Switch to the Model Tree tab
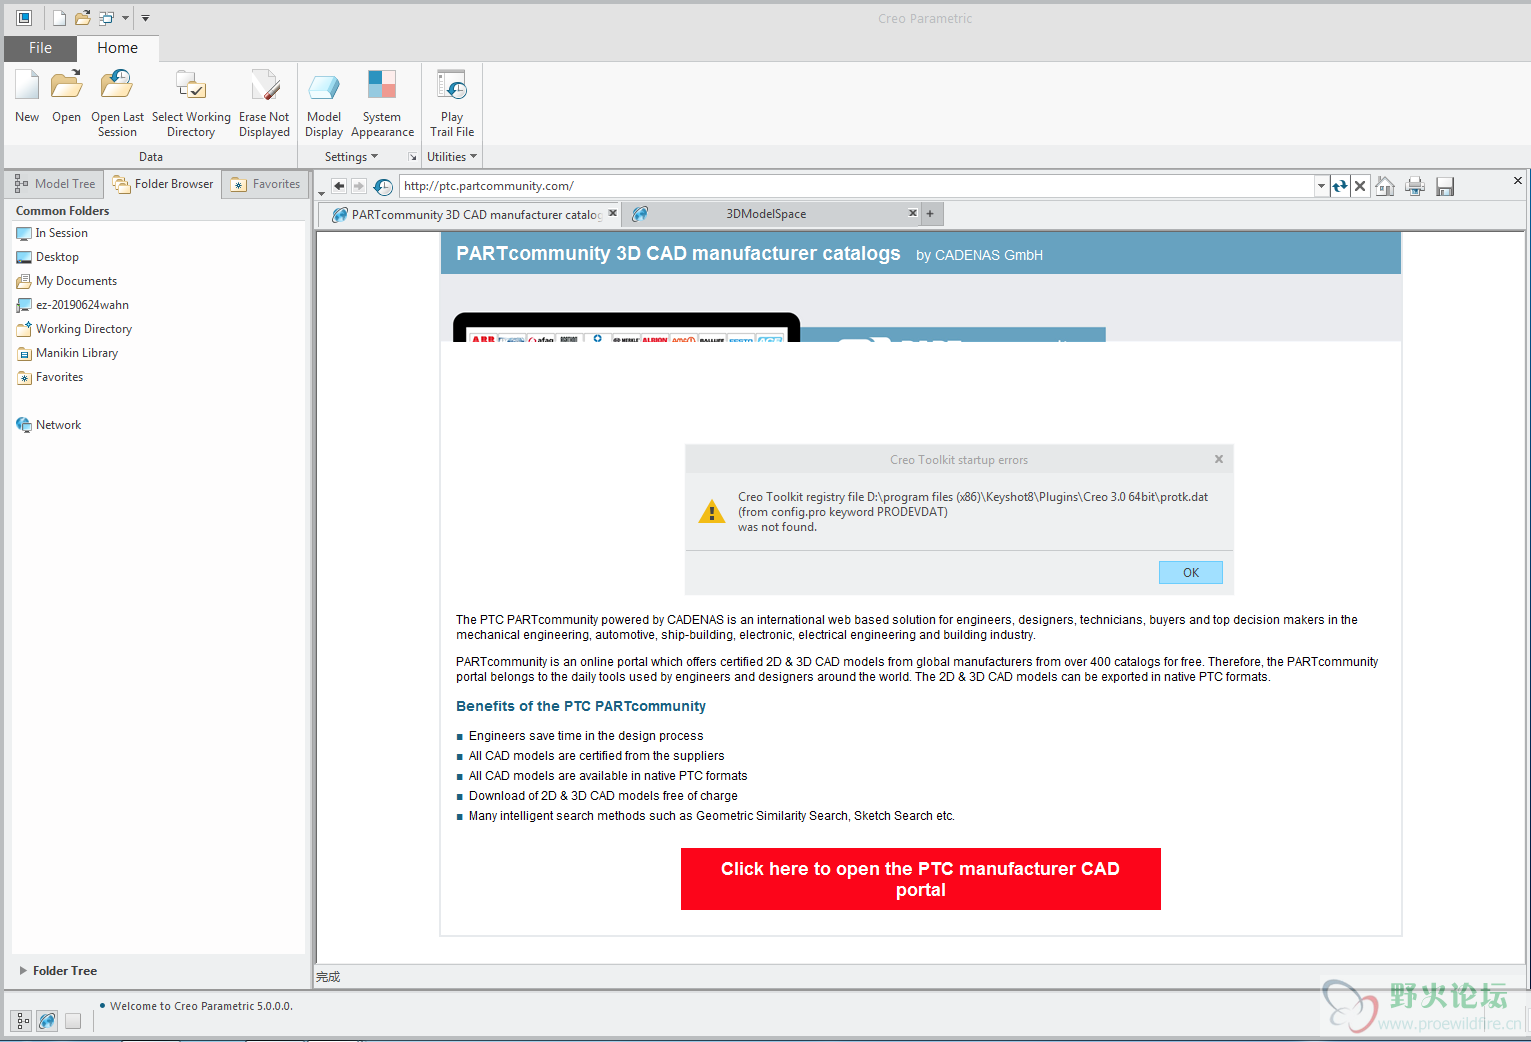The image size is (1531, 1042). 55,184
